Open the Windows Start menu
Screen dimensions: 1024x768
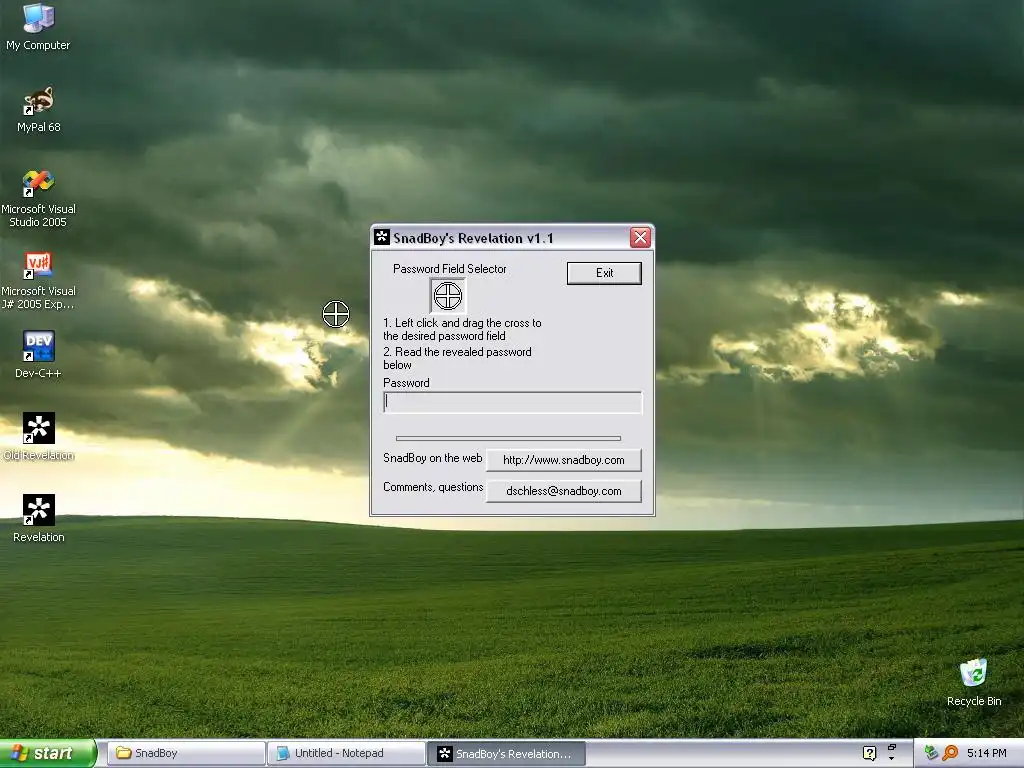48,753
